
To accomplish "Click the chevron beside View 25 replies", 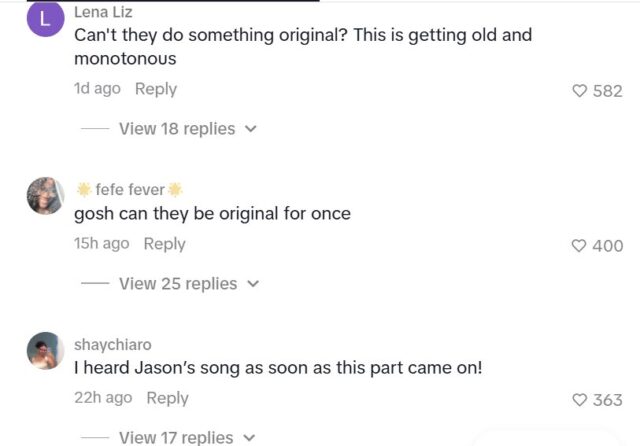I will coord(253,284).
